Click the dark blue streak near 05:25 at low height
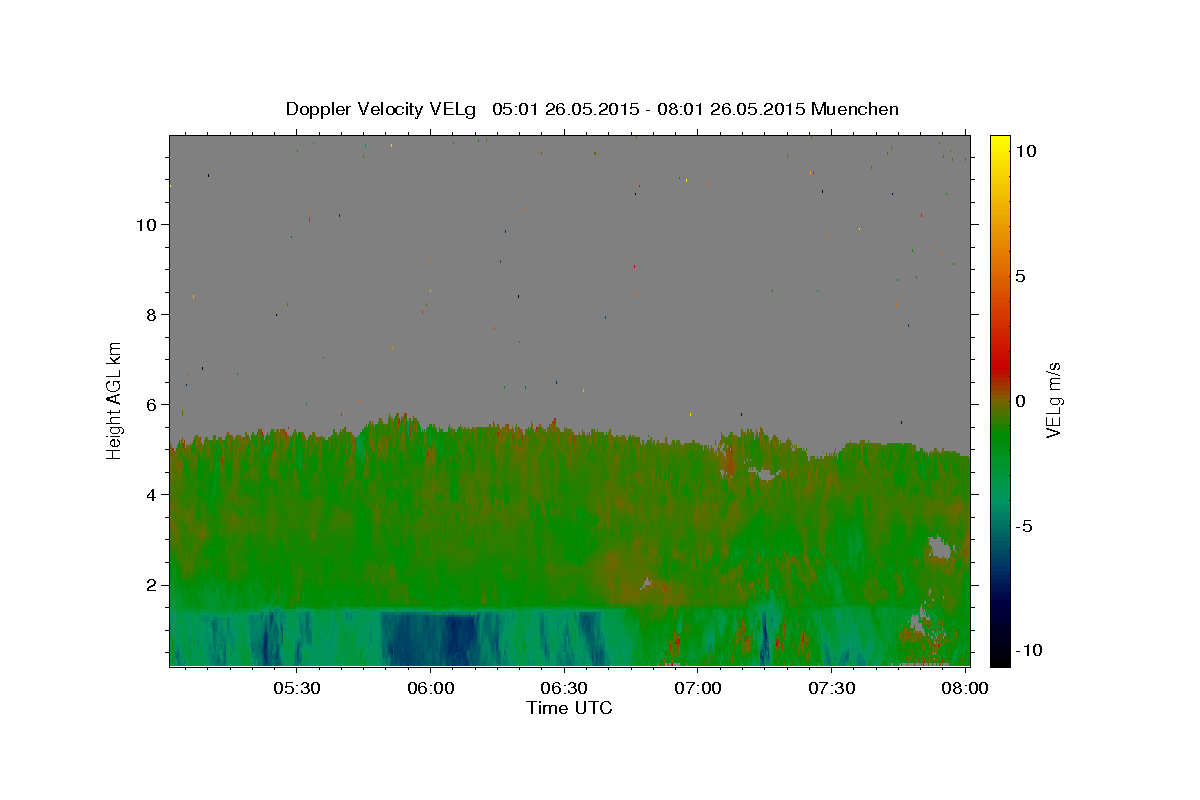This screenshot has height=800, width=1200. coord(268,640)
